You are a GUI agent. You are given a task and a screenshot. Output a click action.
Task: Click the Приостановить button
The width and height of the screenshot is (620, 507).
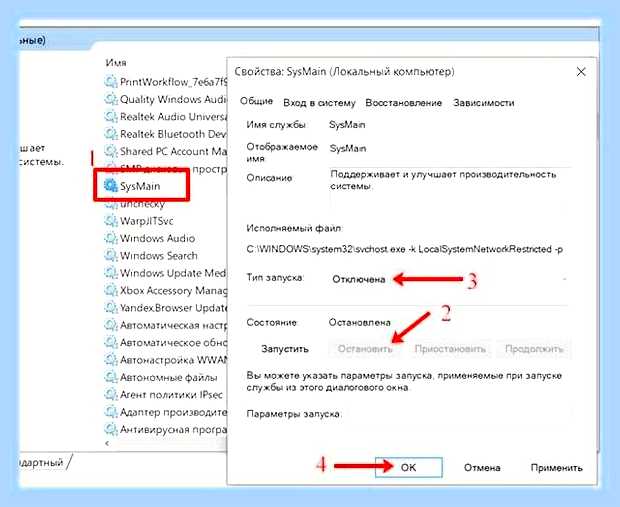pyautogui.click(x=450, y=349)
